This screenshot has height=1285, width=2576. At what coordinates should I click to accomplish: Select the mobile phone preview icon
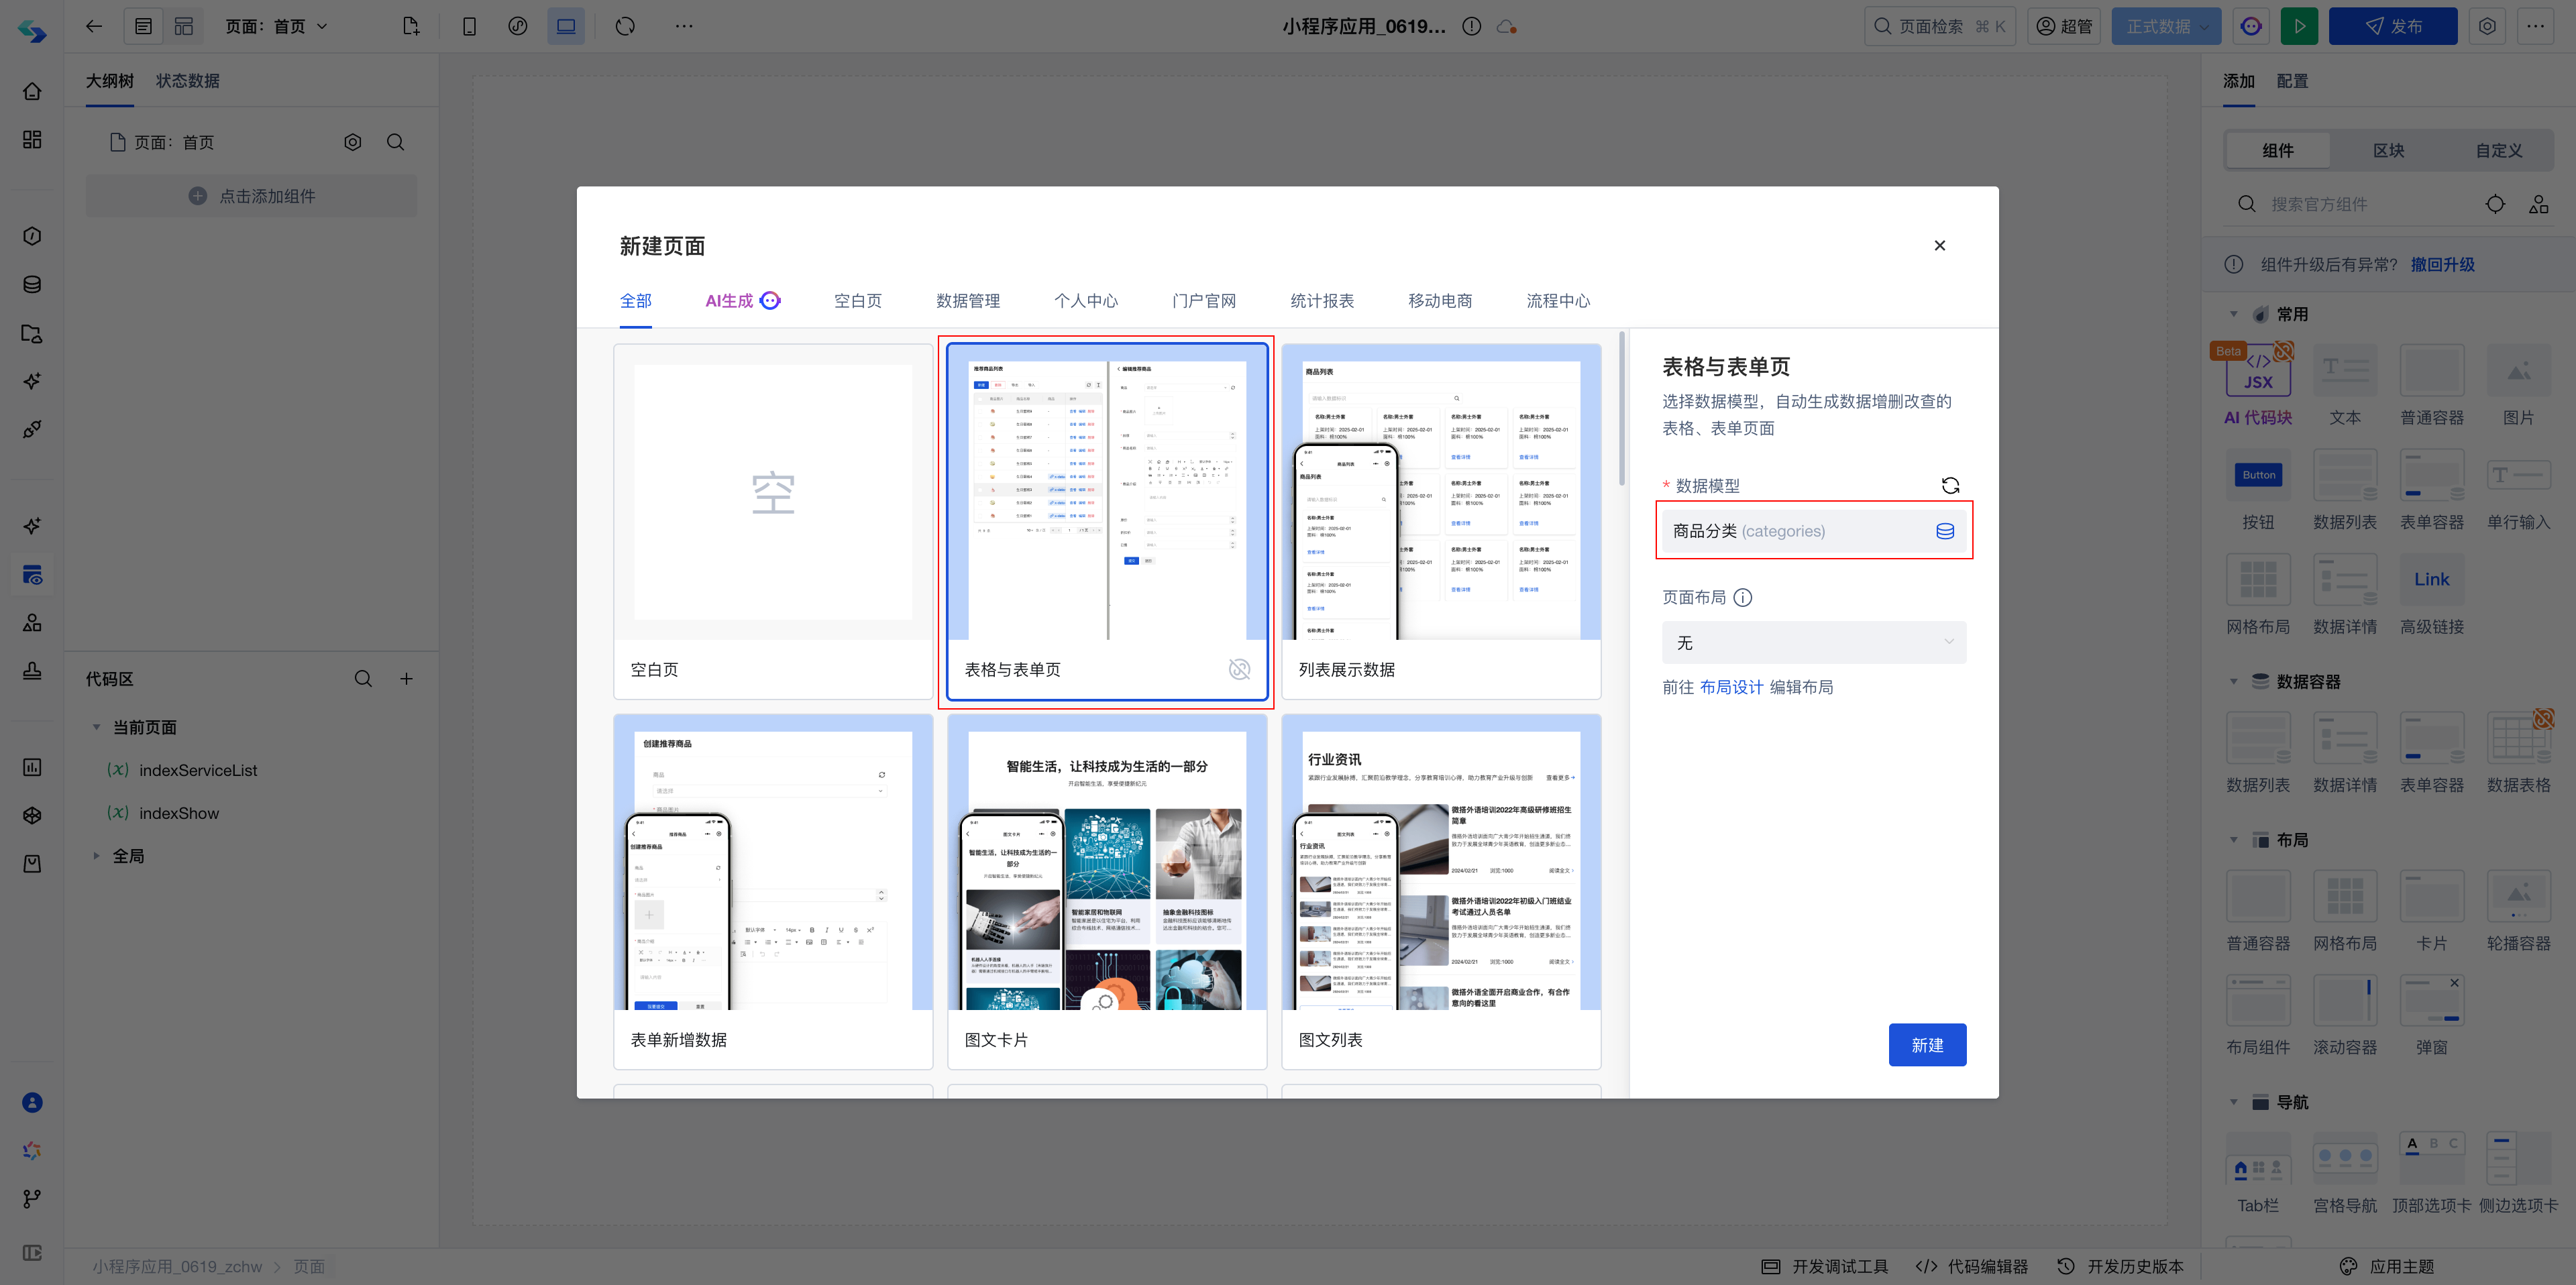tap(469, 27)
